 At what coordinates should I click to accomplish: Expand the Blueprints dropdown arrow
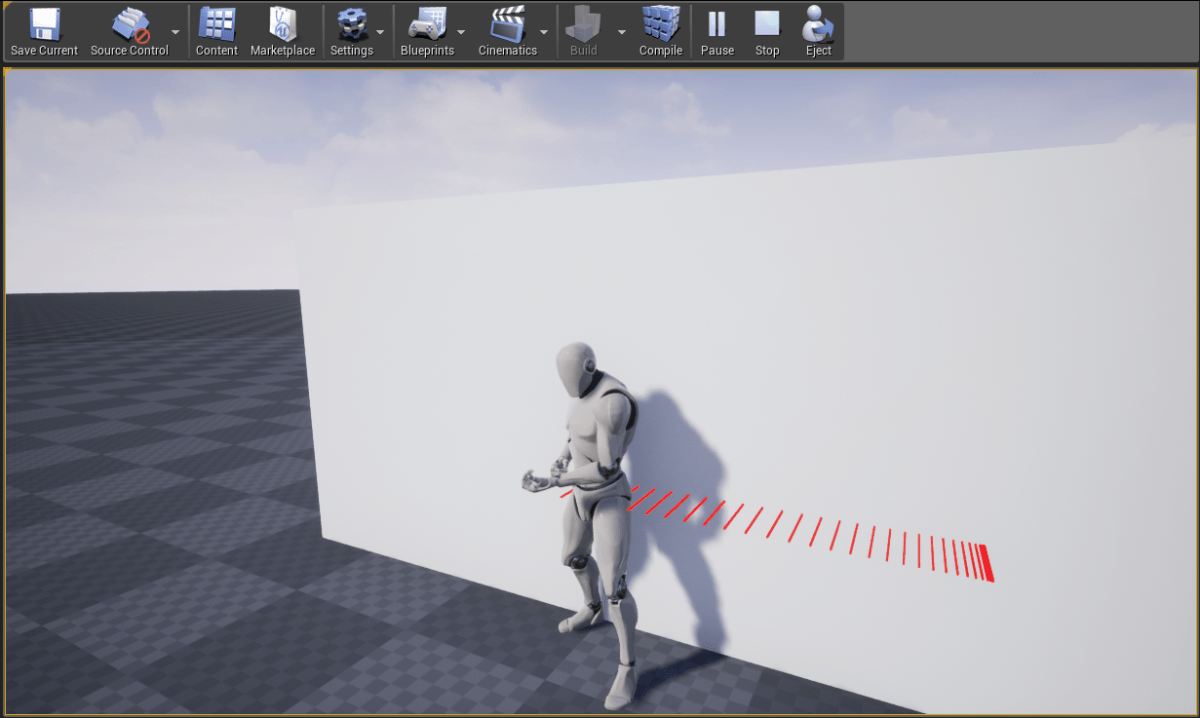(461, 30)
